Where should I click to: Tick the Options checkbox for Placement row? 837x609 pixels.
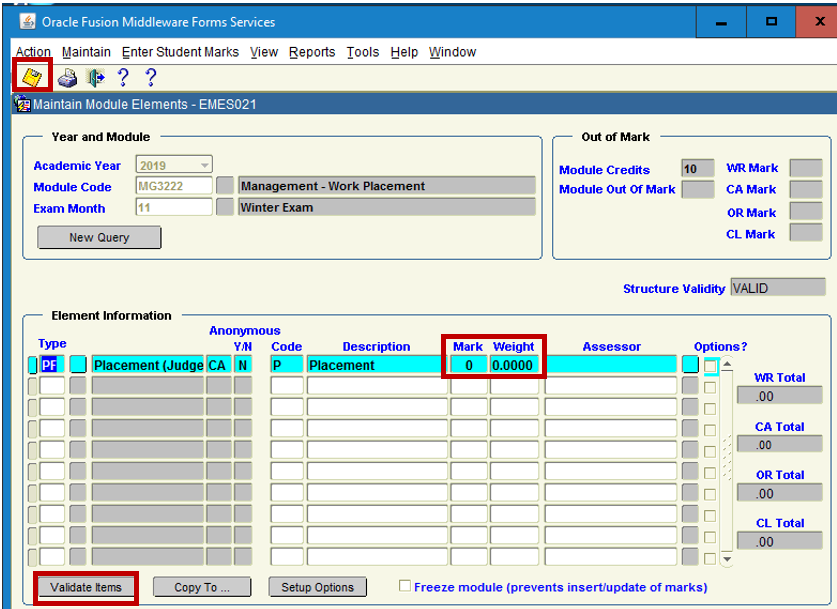(710, 366)
